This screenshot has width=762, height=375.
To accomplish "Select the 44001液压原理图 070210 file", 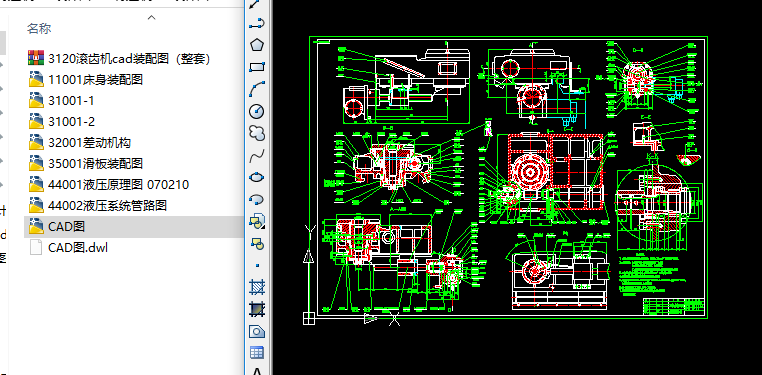I will pyautogui.click(x=109, y=185).
